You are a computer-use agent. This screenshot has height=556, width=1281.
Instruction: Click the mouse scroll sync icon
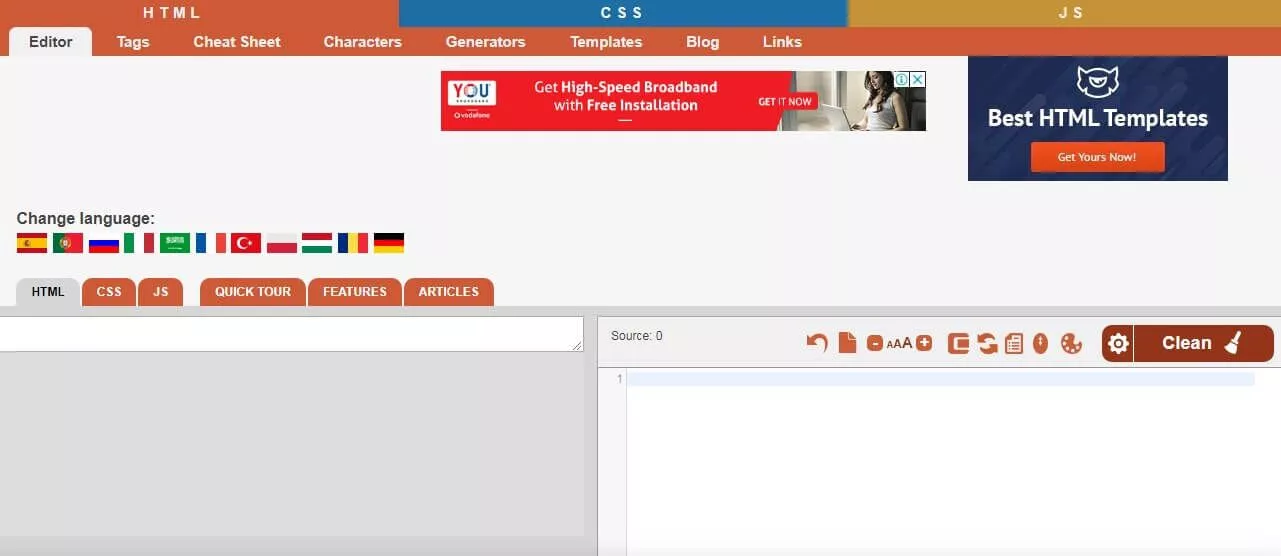(x=1041, y=343)
